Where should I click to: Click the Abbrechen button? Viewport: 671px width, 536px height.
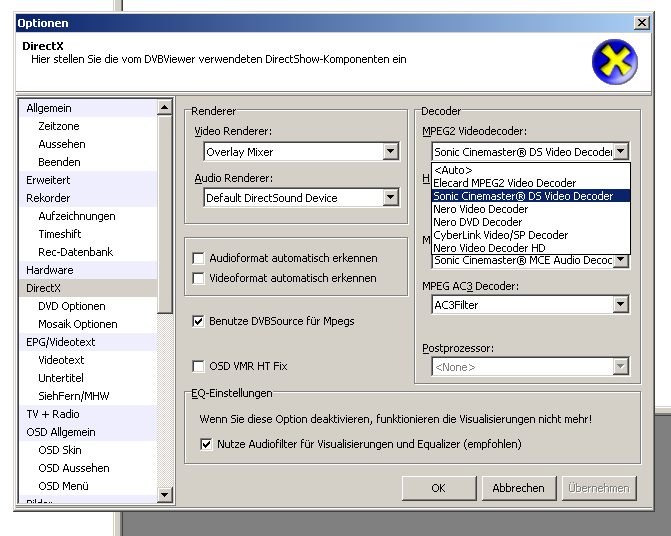[518, 488]
